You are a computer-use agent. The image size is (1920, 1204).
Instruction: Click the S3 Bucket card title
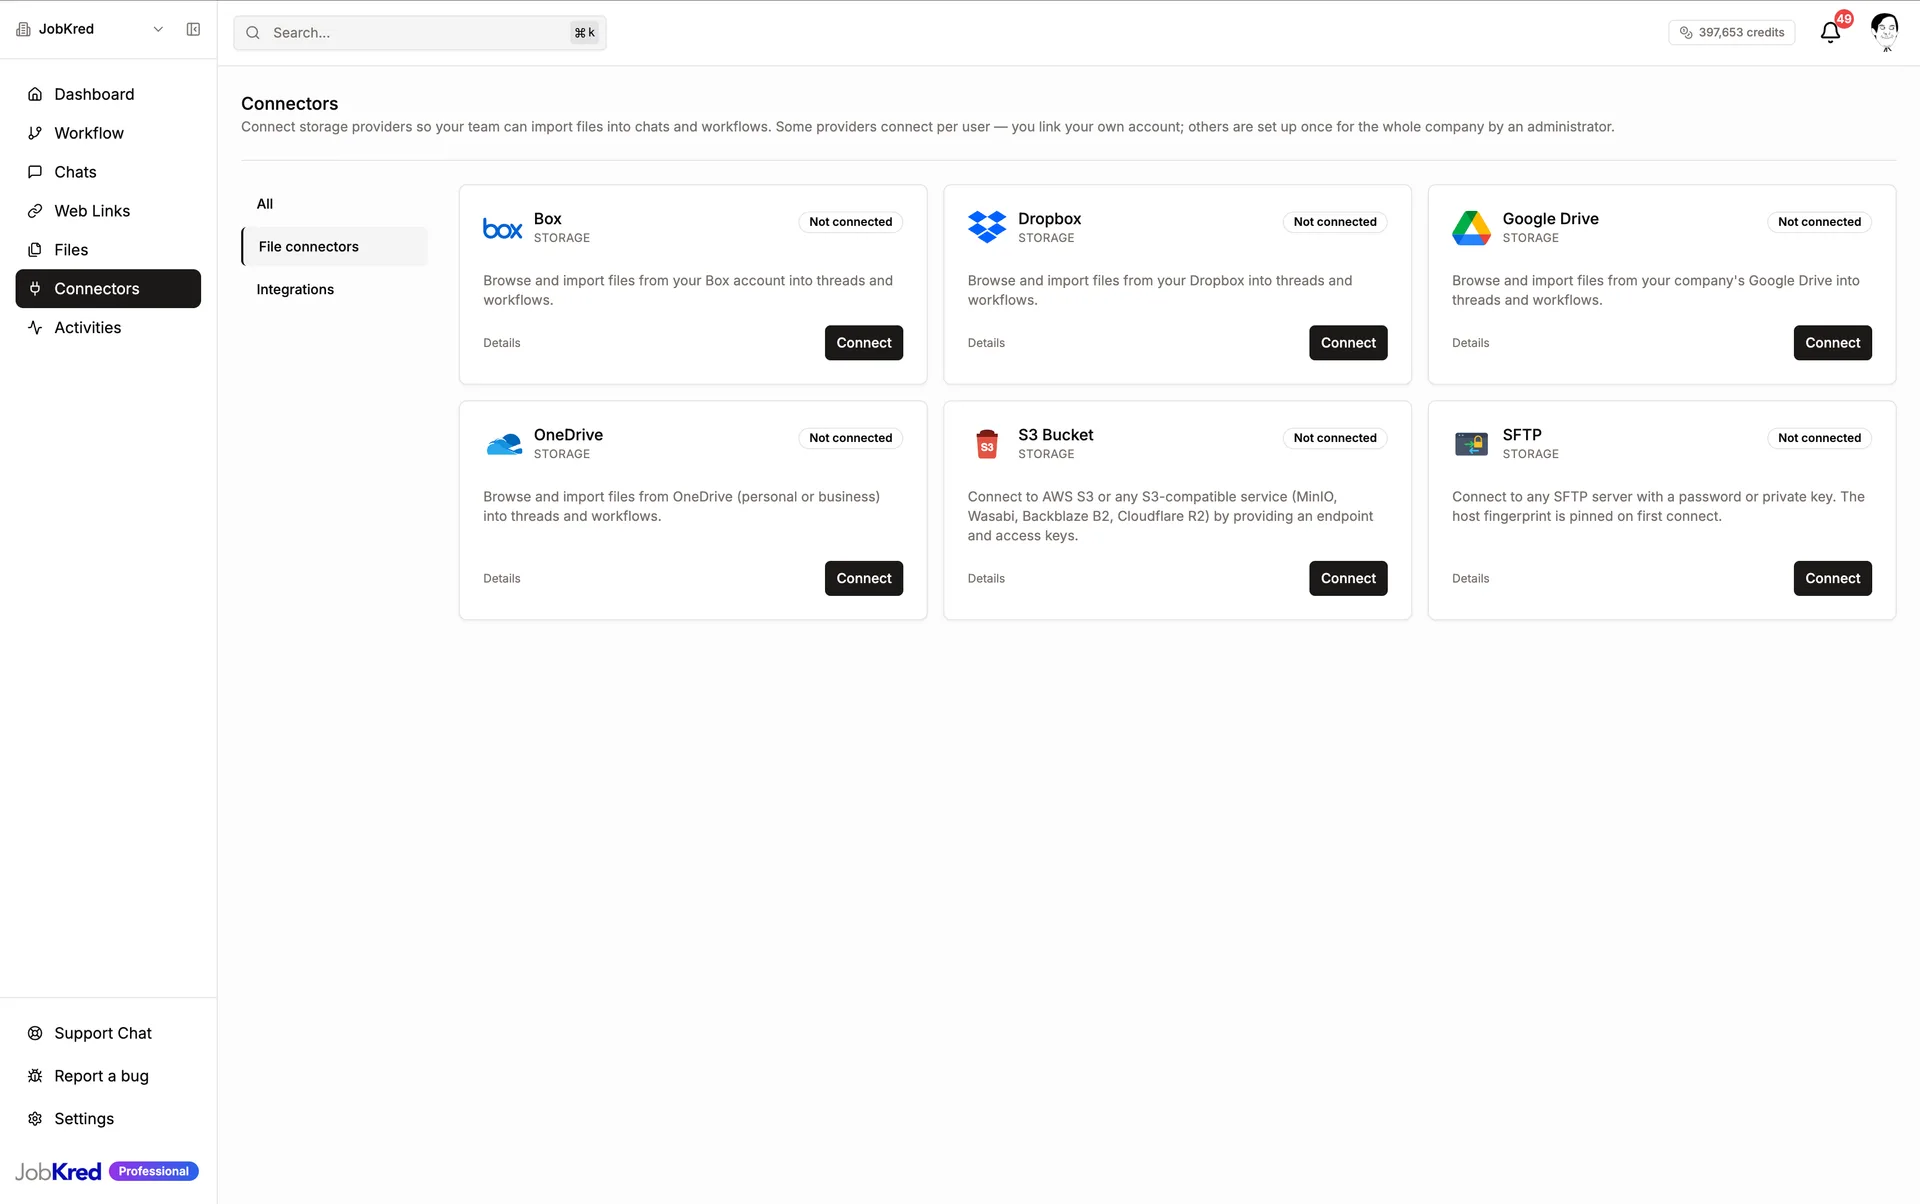click(x=1055, y=435)
